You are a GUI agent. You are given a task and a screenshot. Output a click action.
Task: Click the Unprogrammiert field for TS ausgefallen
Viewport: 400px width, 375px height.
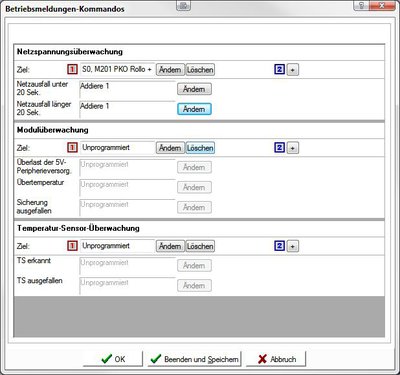pyautogui.click(x=127, y=286)
